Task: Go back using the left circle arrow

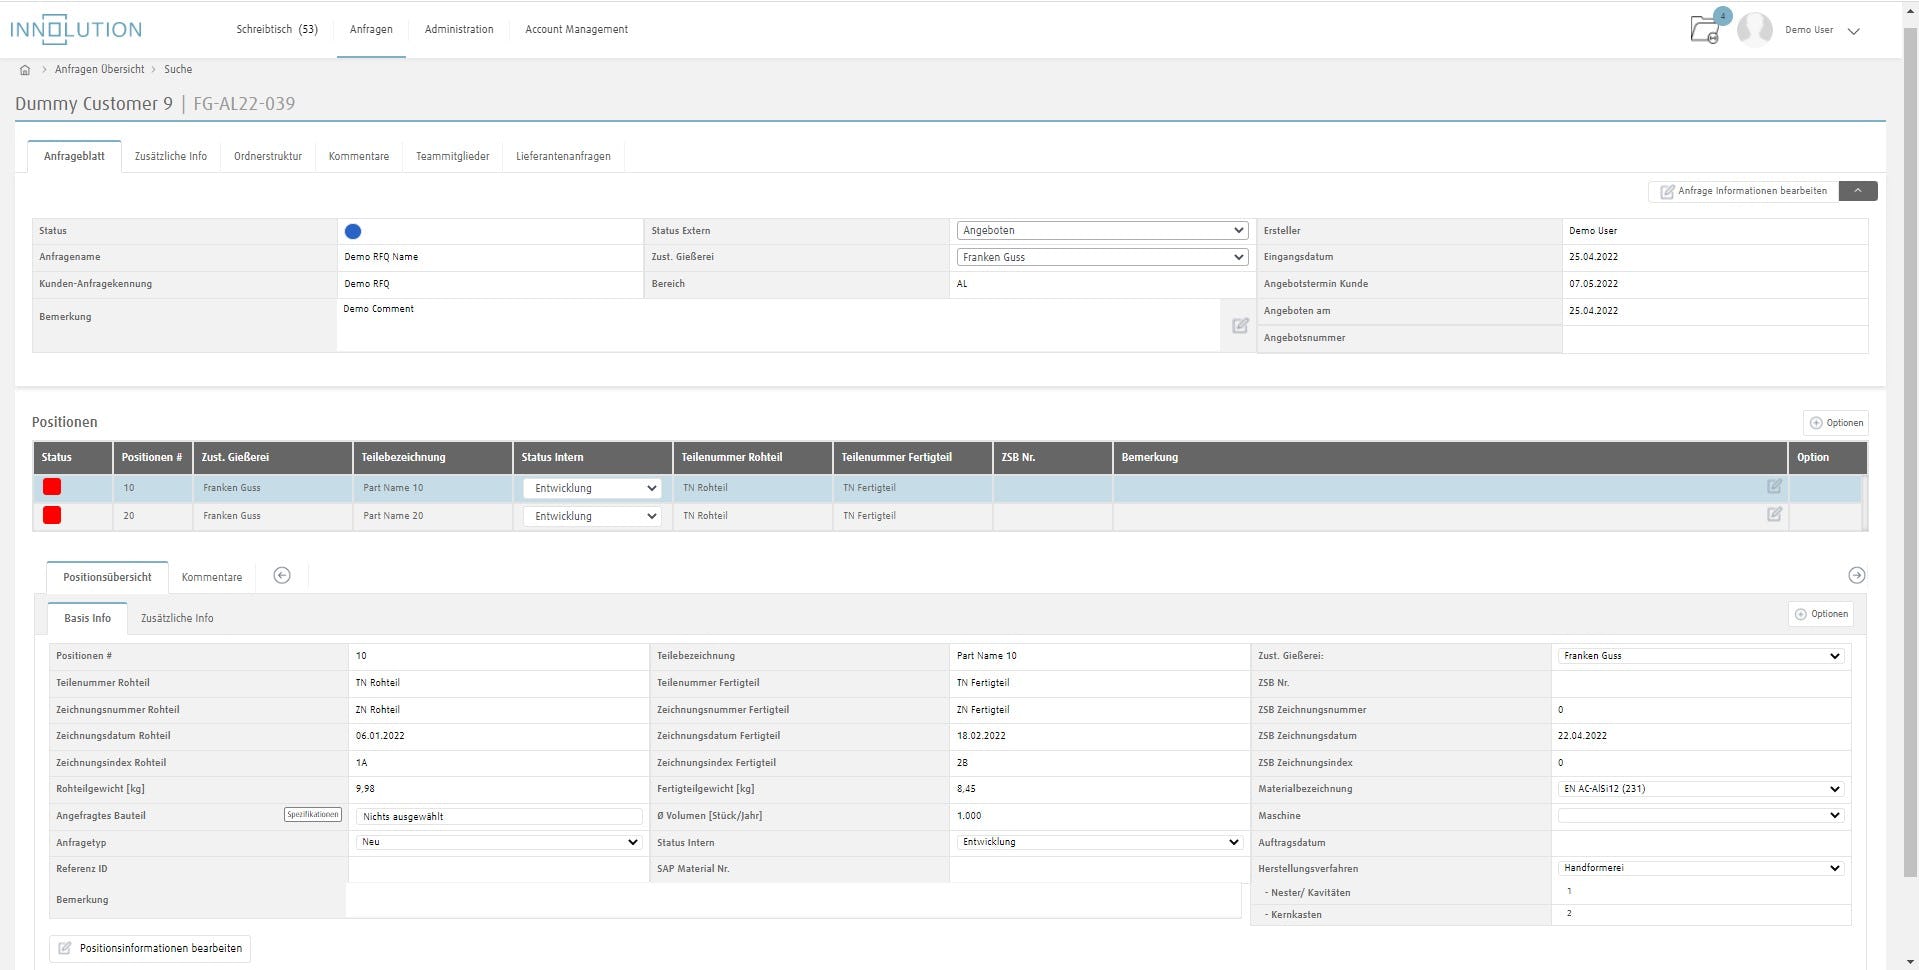Action: pos(281,575)
